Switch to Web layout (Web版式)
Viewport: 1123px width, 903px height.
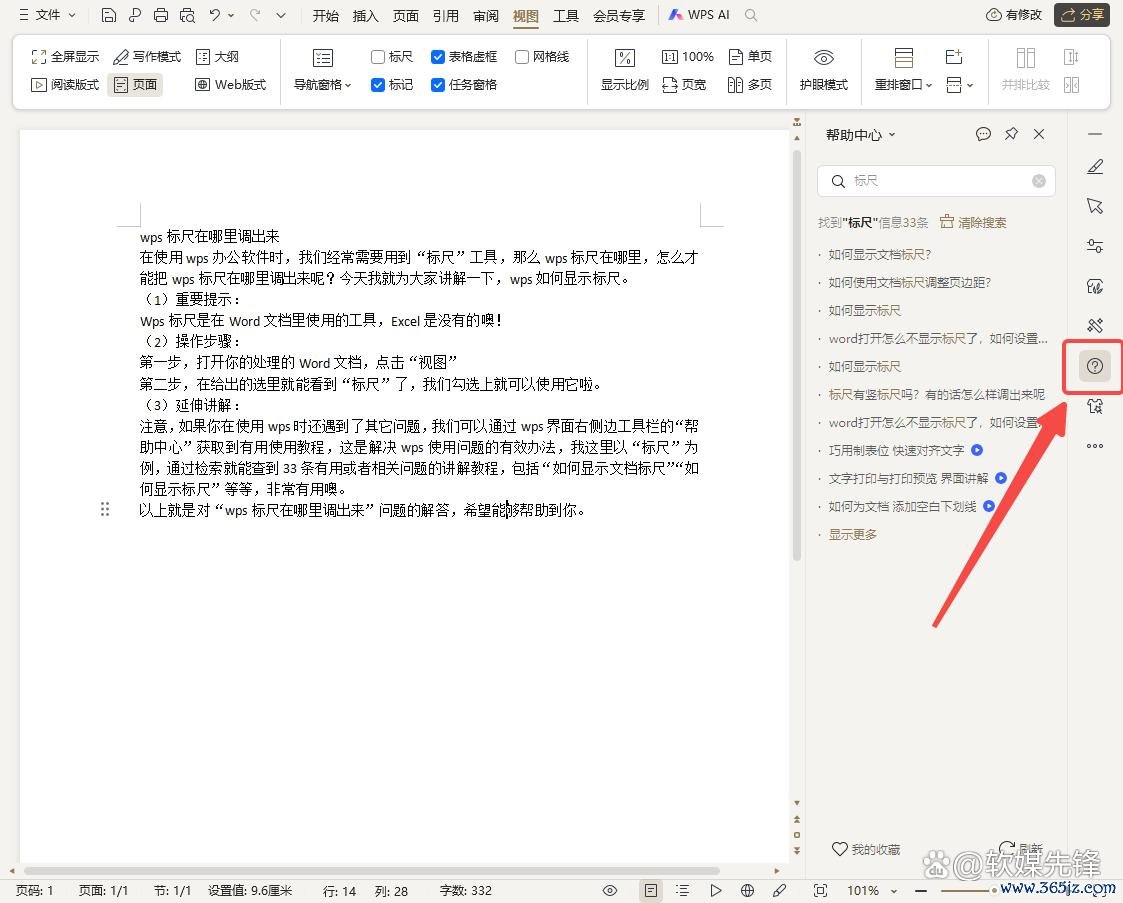pos(231,84)
